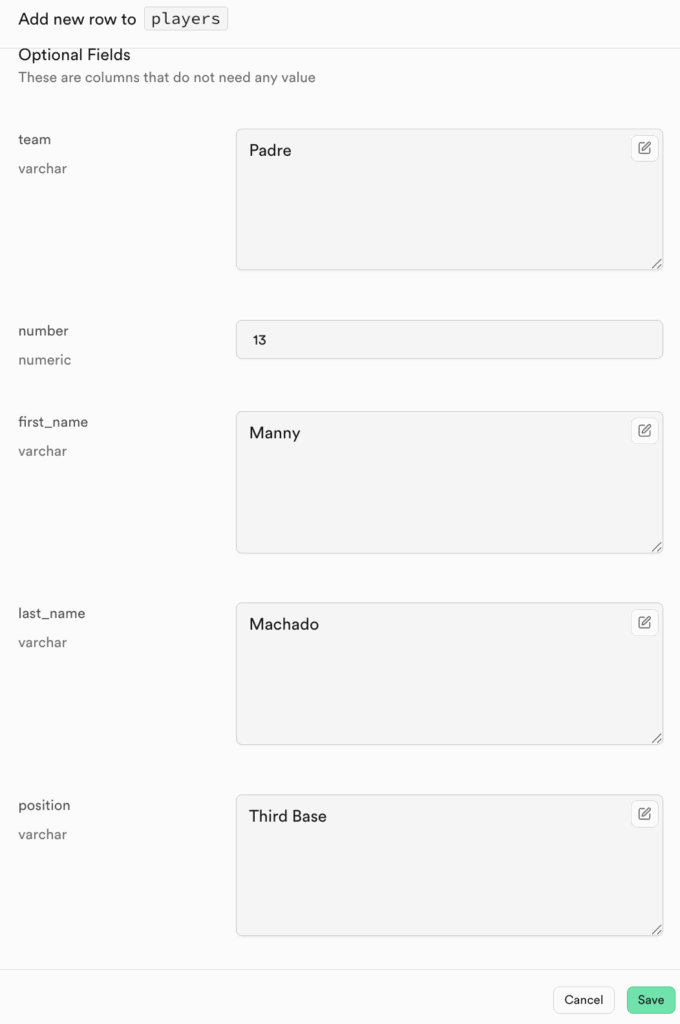Image resolution: width=680 pixels, height=1024 pixels.
Task: Open expanded editor for last_name field
Action: point(644,622)
